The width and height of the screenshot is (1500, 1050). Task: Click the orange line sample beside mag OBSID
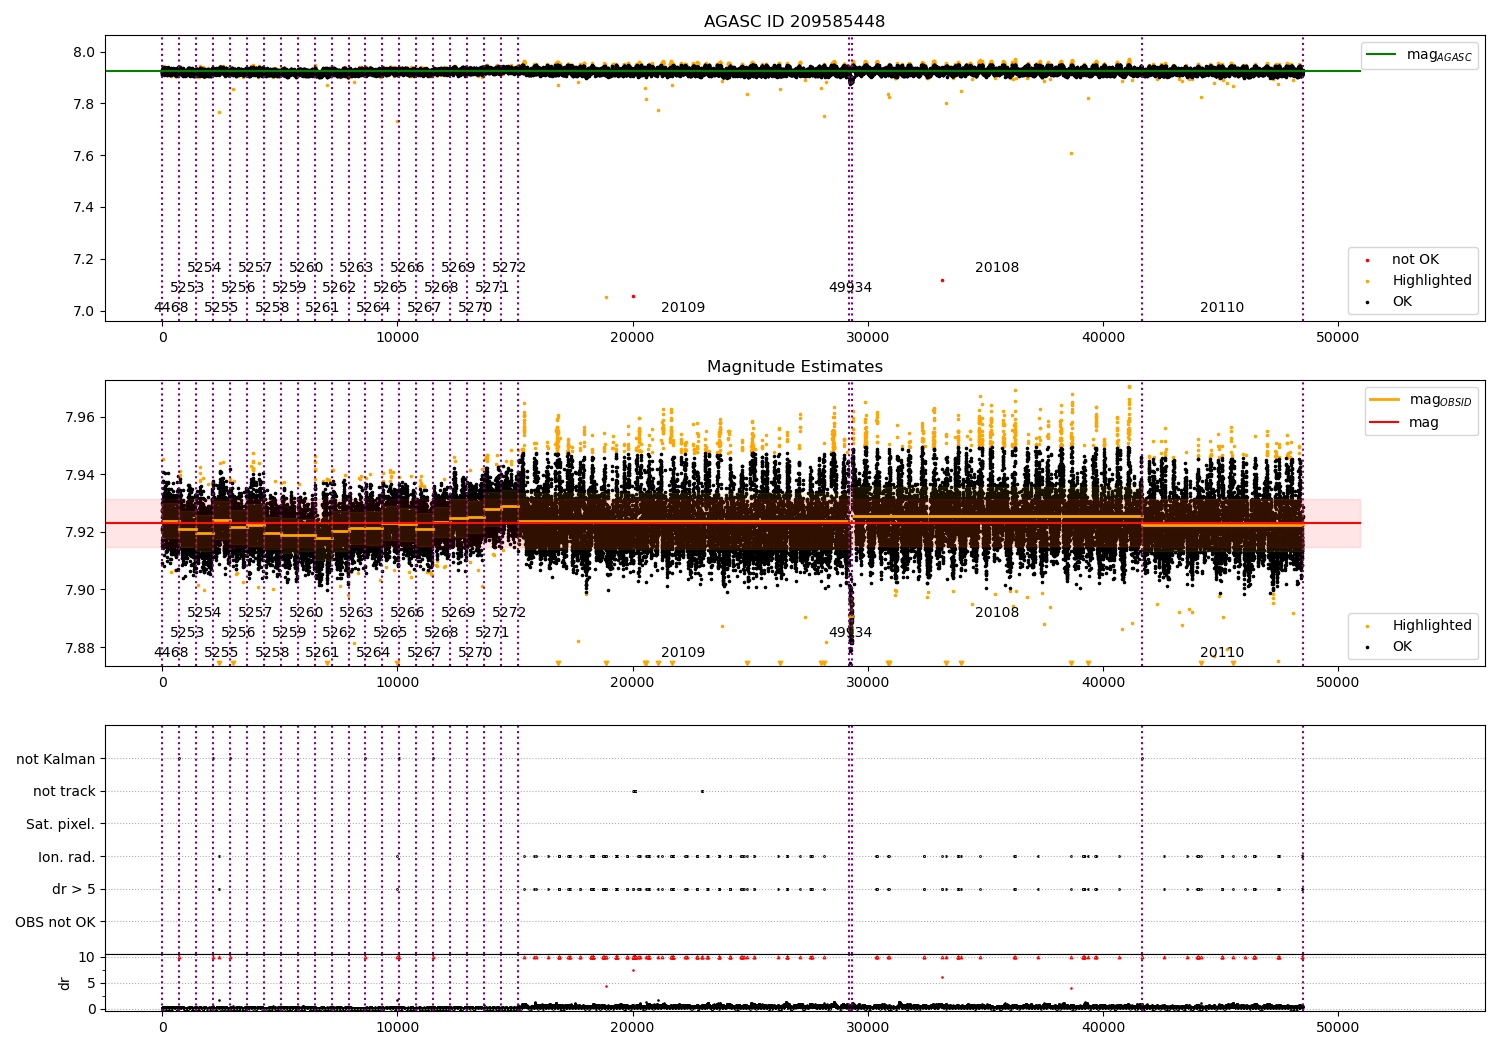1384,399
